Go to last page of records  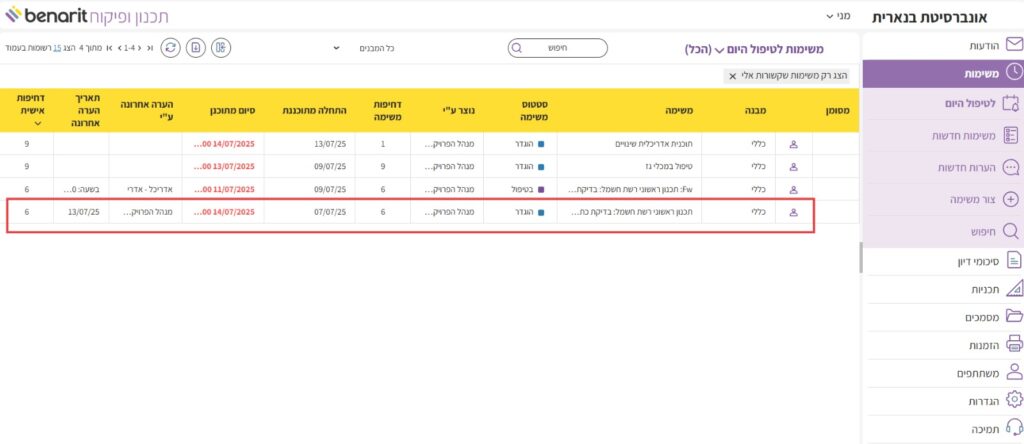[x=108, y=47]
